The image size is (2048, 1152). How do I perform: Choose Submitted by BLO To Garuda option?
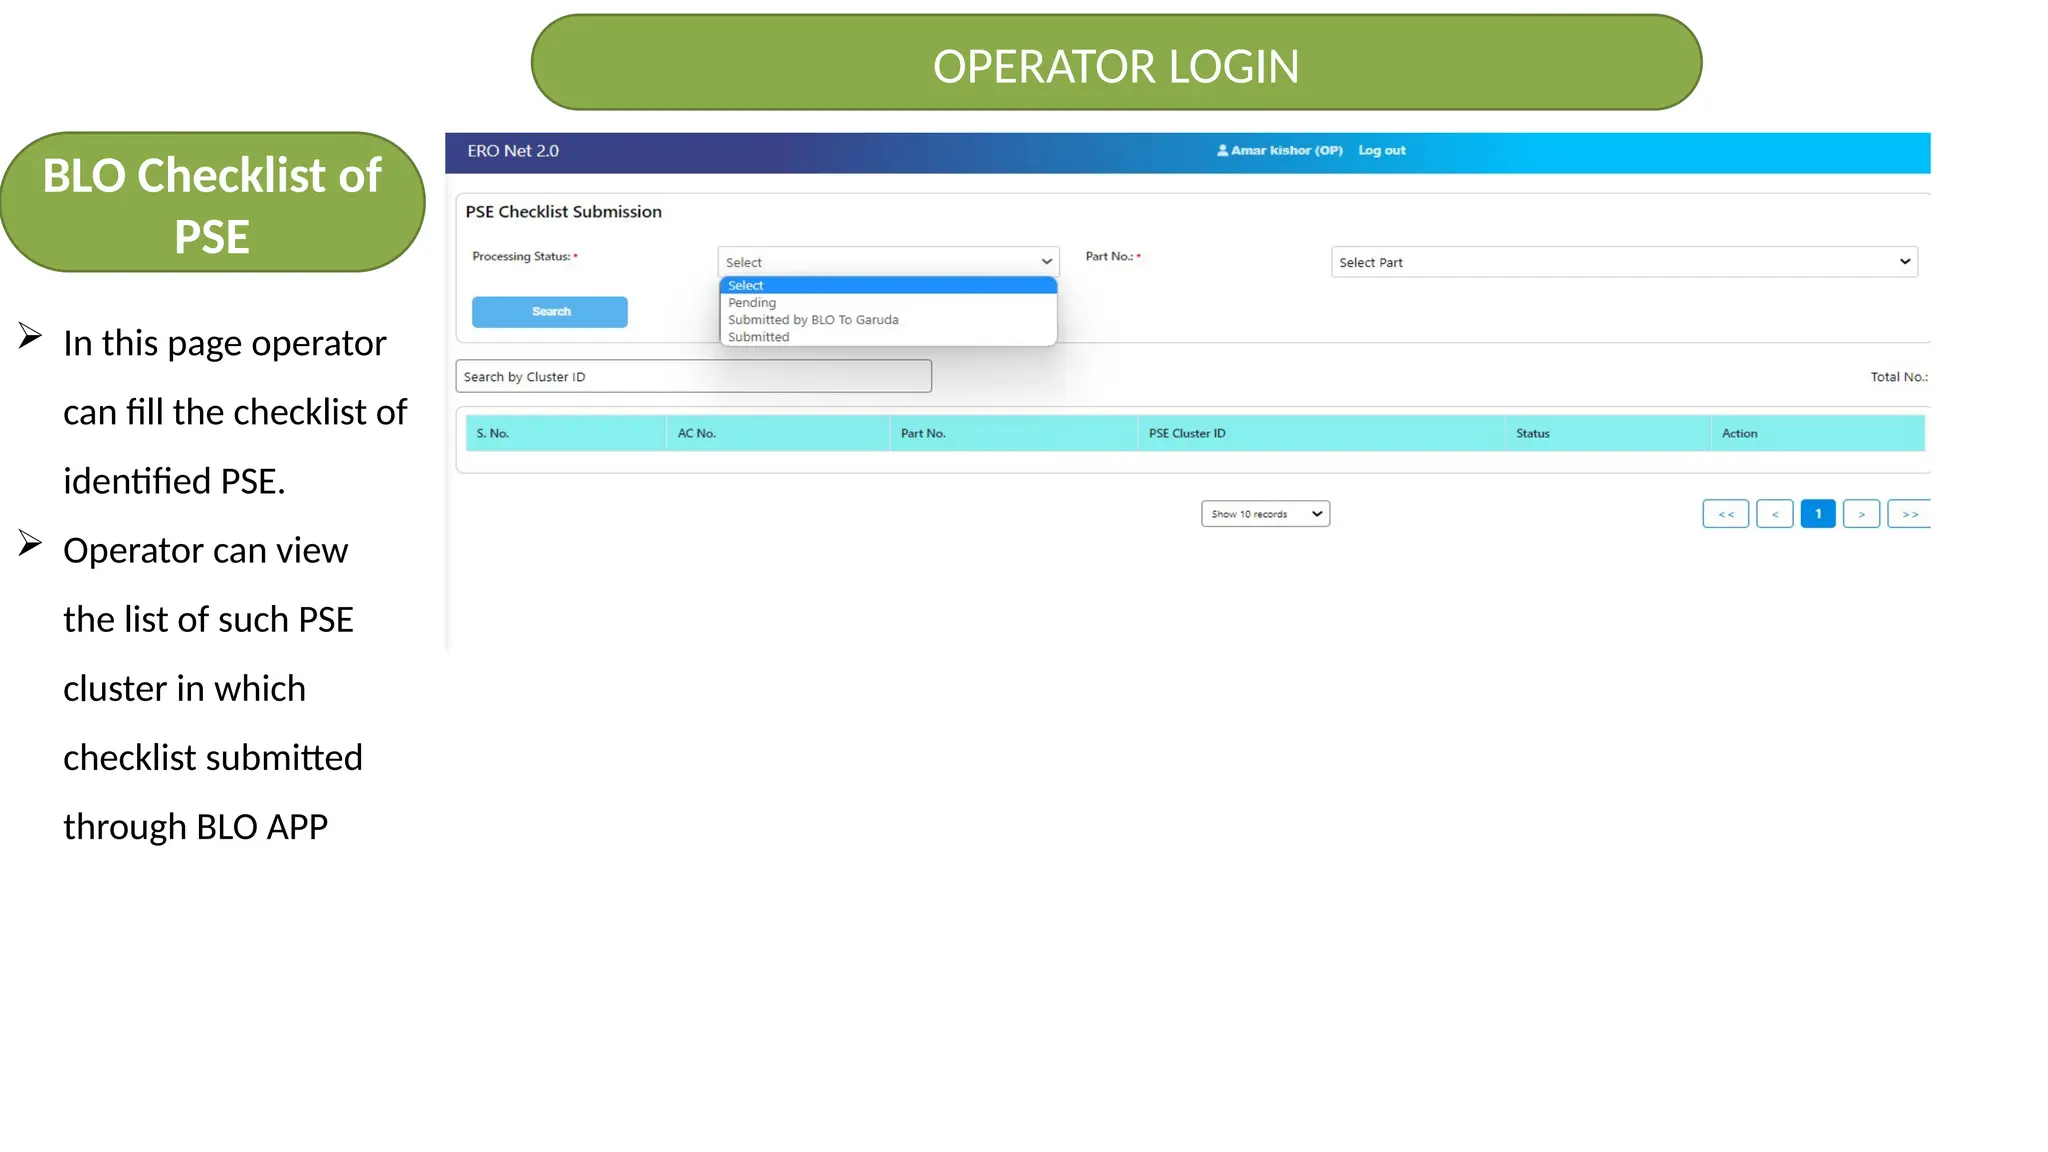pyautogui.click(x=813, y=320)
